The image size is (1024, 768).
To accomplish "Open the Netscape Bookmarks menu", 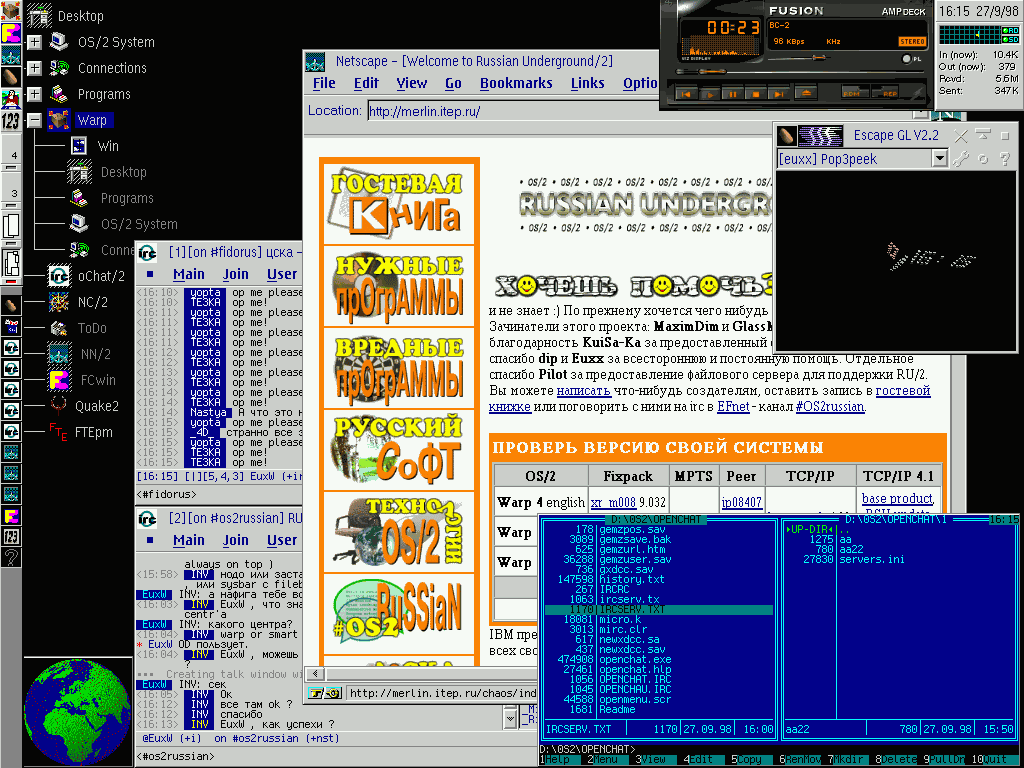I will (x=516, y=84).
